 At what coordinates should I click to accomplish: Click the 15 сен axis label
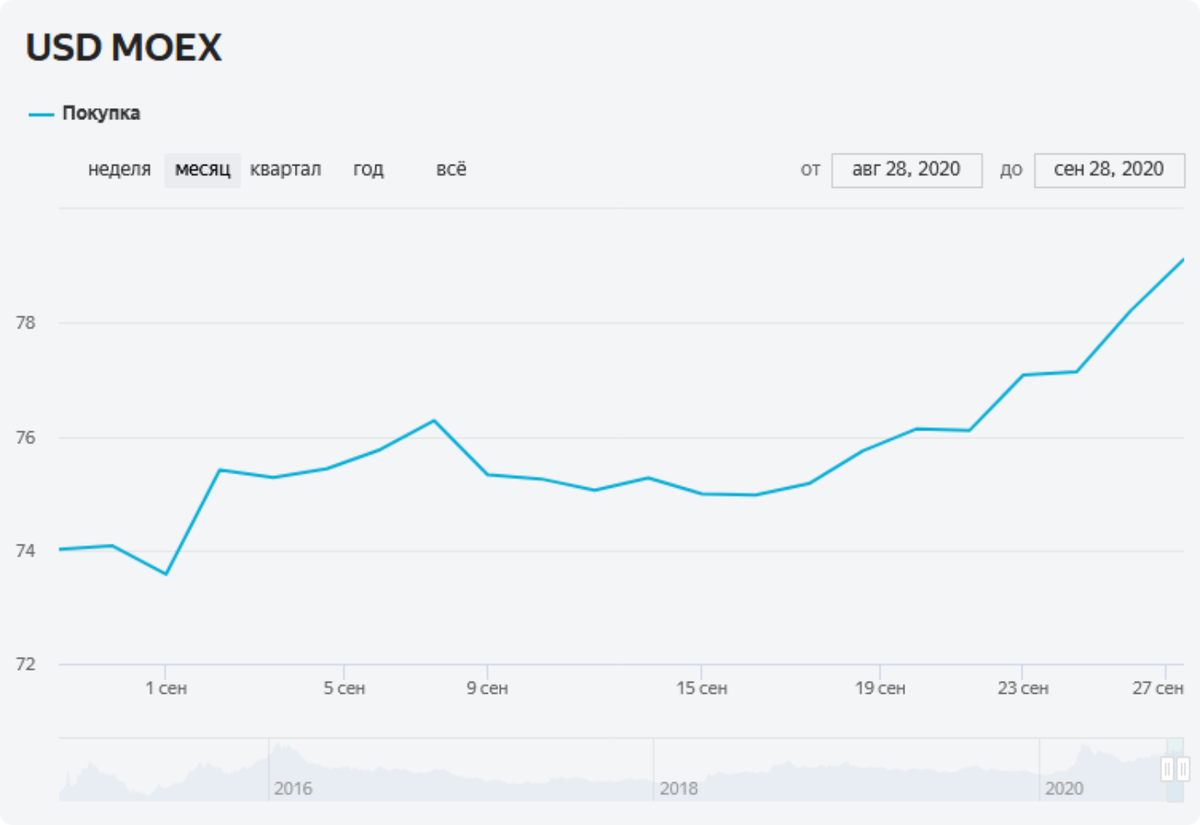point(701,689)
